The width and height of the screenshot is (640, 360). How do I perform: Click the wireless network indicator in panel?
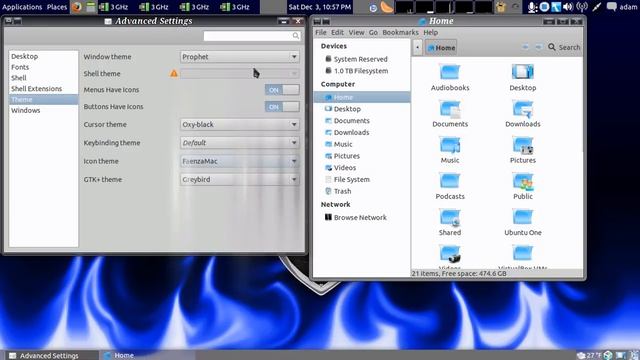582,7
